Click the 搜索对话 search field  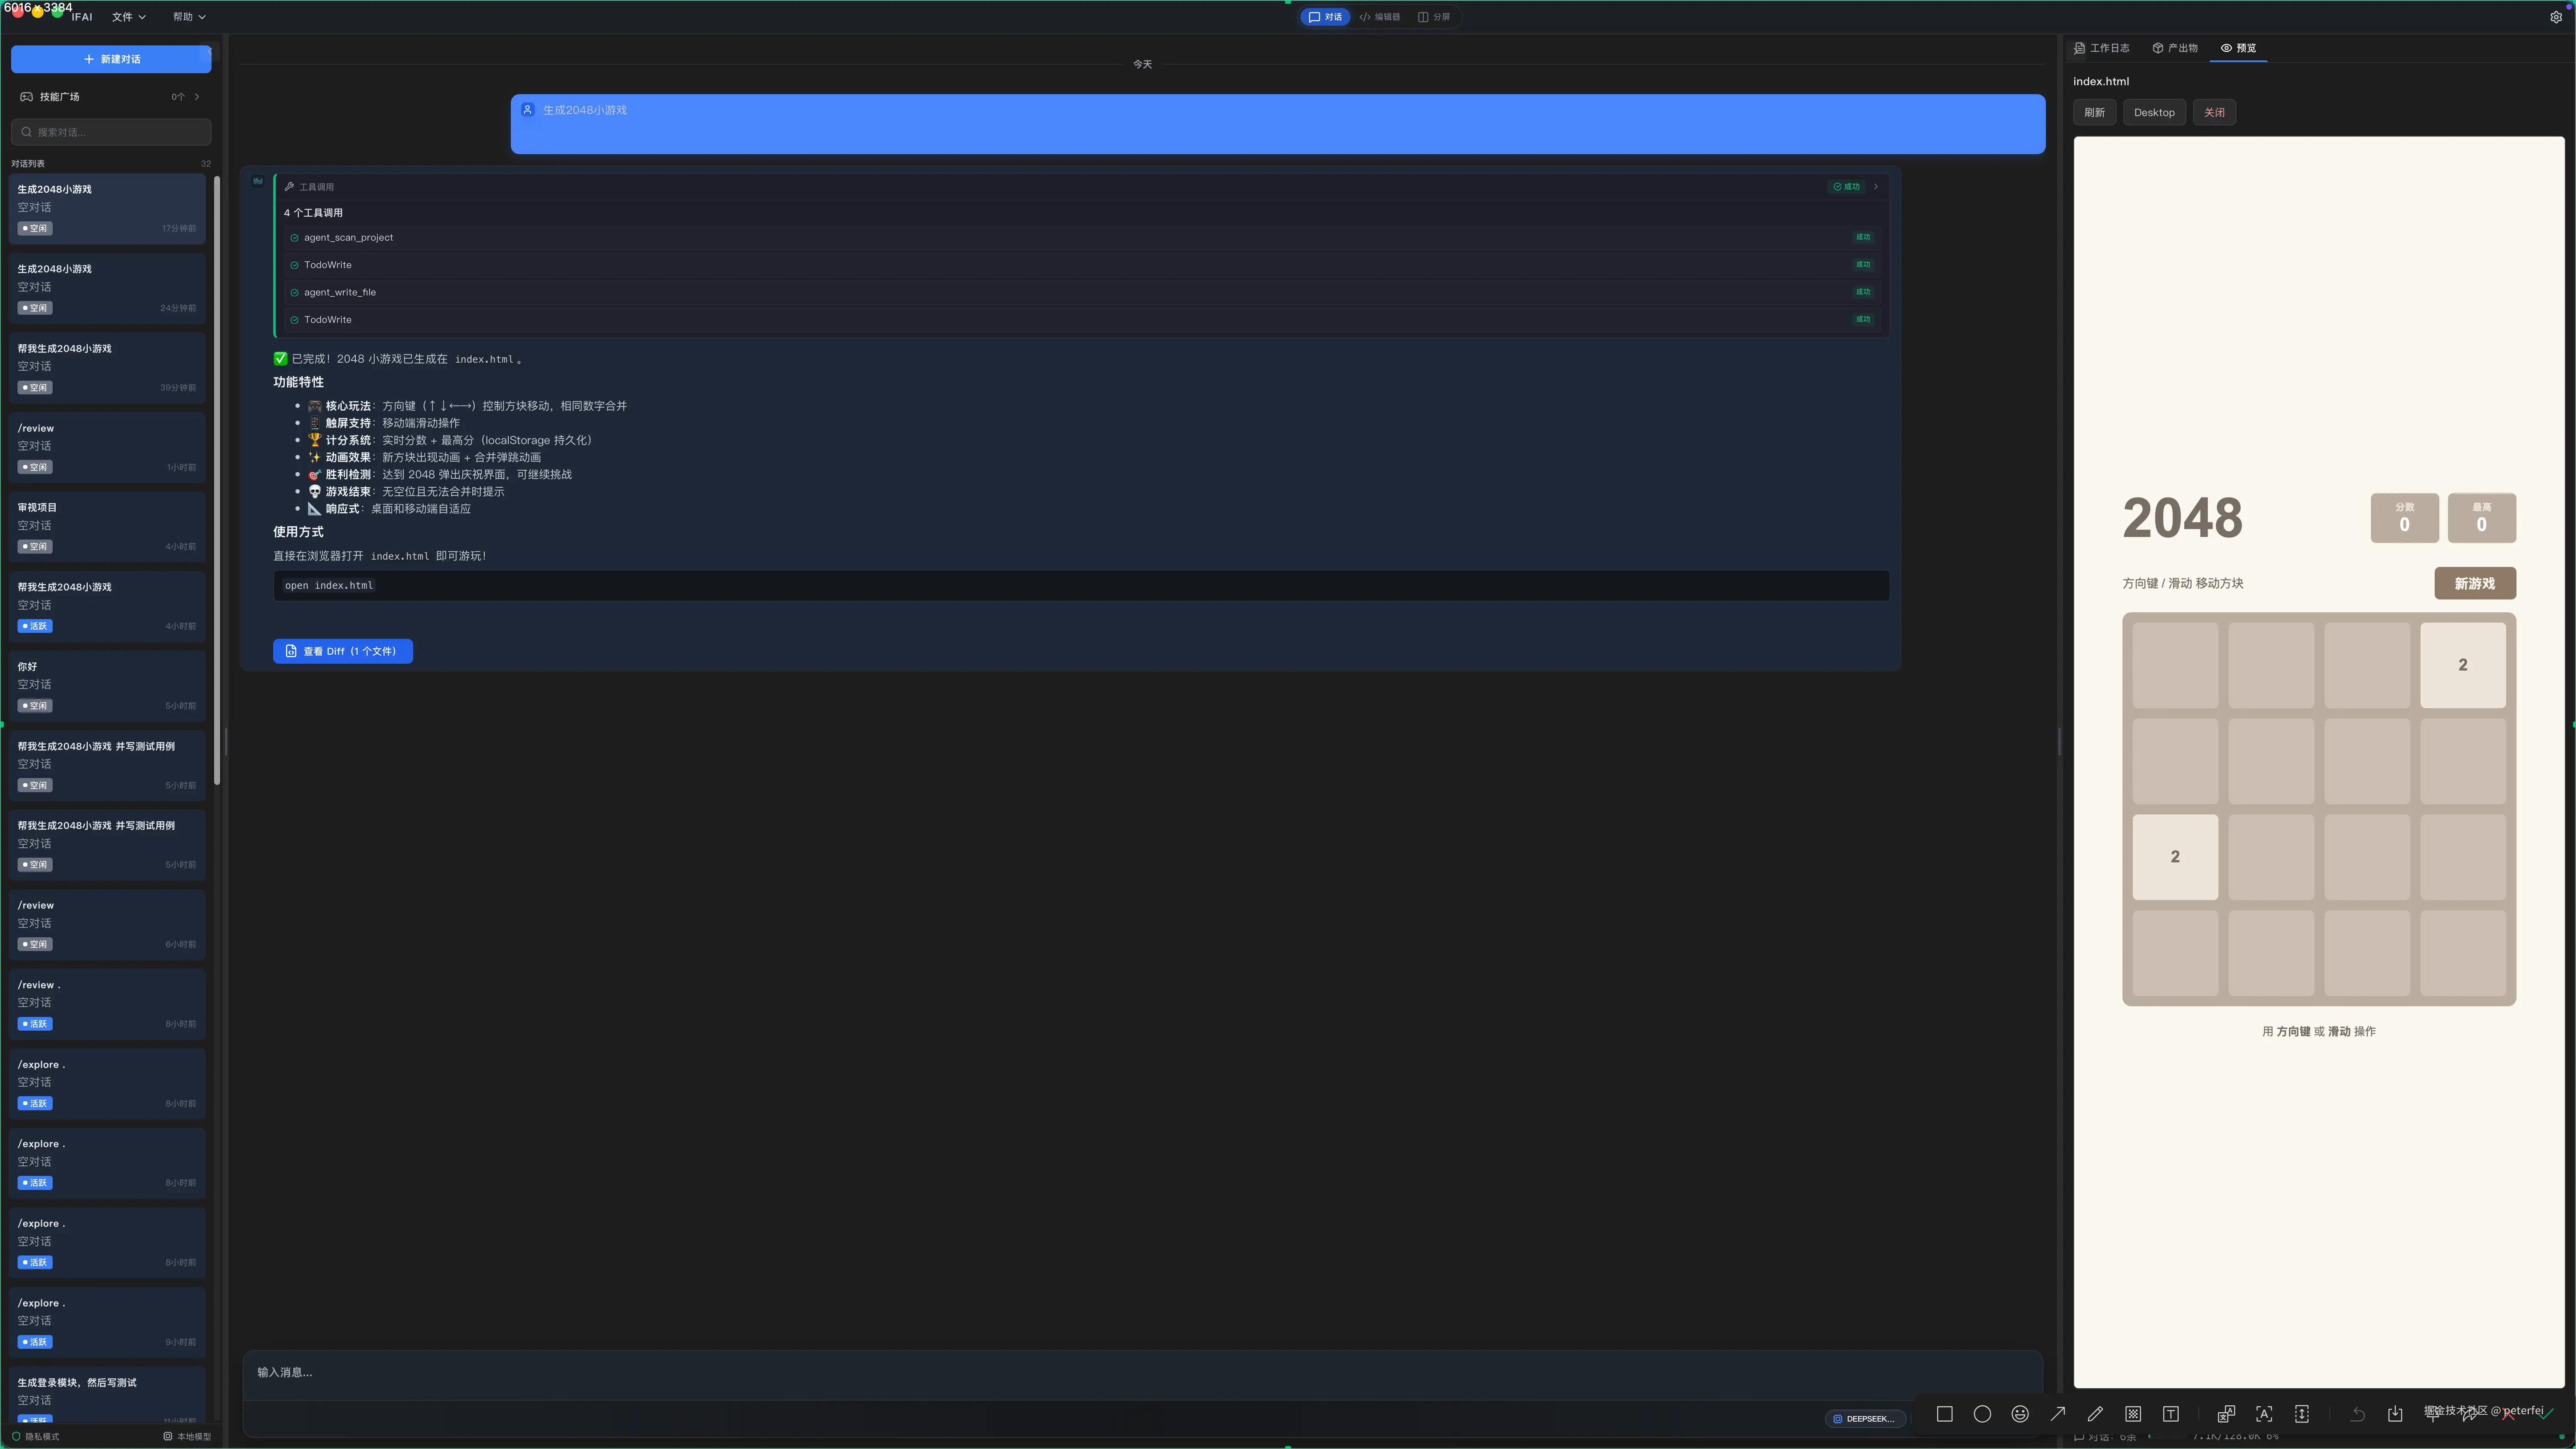[111, 132]
